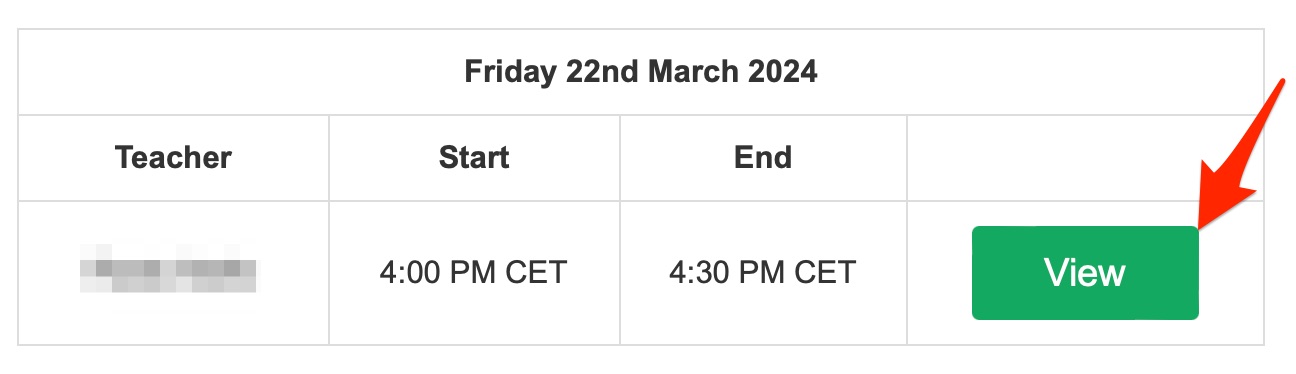
Task: Click CET in the start time cell
Action: click(x=537, y=272)
